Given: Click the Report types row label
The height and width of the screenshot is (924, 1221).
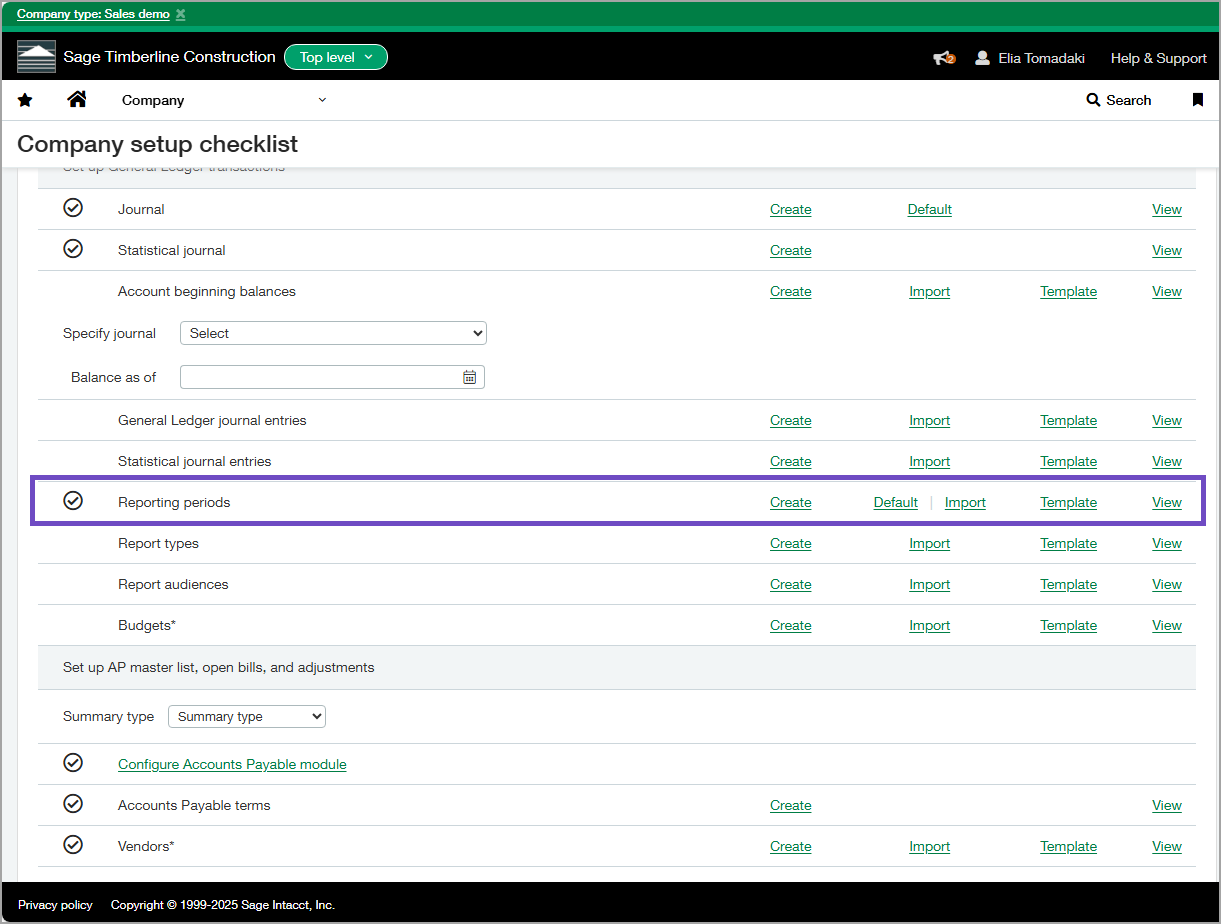Looking at the screenshot, I should point(158,543).
